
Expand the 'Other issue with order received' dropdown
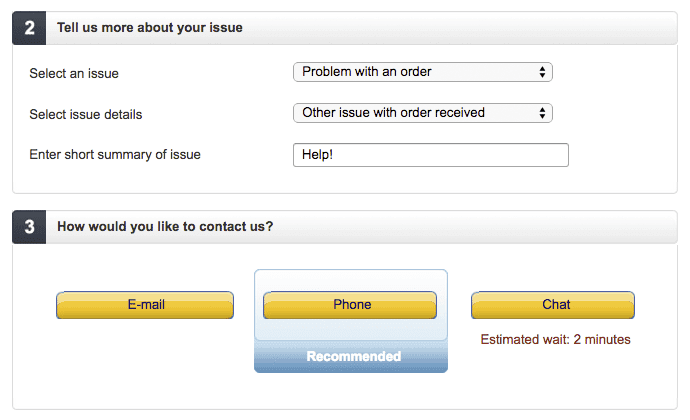[x=421, y=113]
